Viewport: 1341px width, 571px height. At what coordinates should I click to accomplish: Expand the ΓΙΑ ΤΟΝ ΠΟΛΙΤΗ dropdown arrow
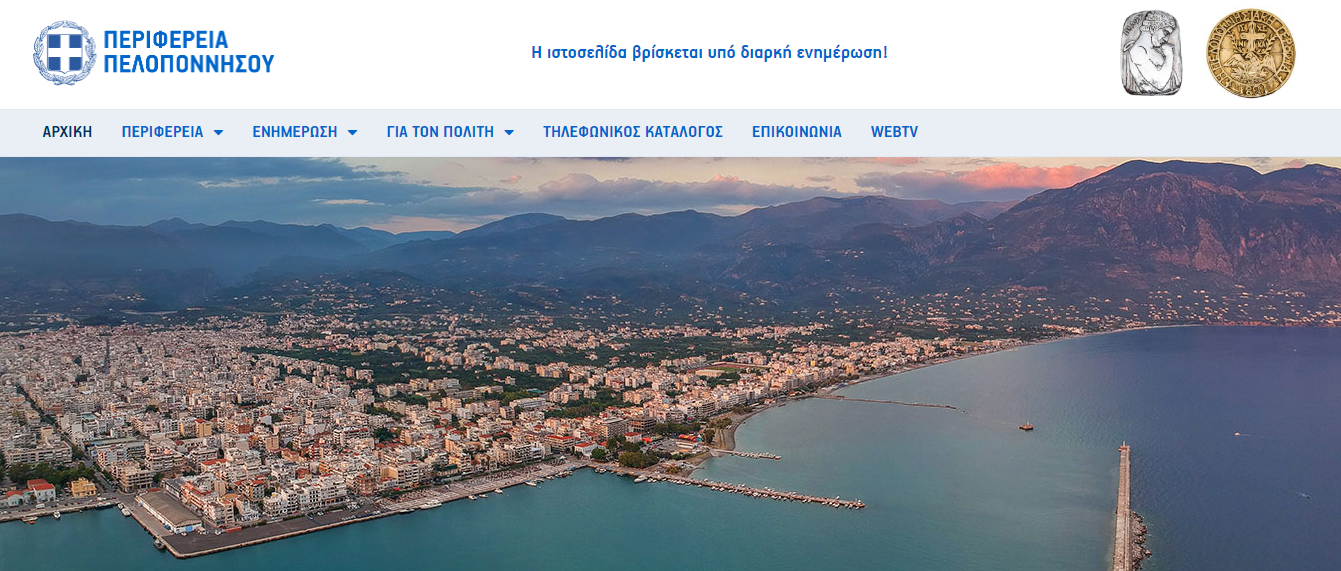tap(509, 133)
